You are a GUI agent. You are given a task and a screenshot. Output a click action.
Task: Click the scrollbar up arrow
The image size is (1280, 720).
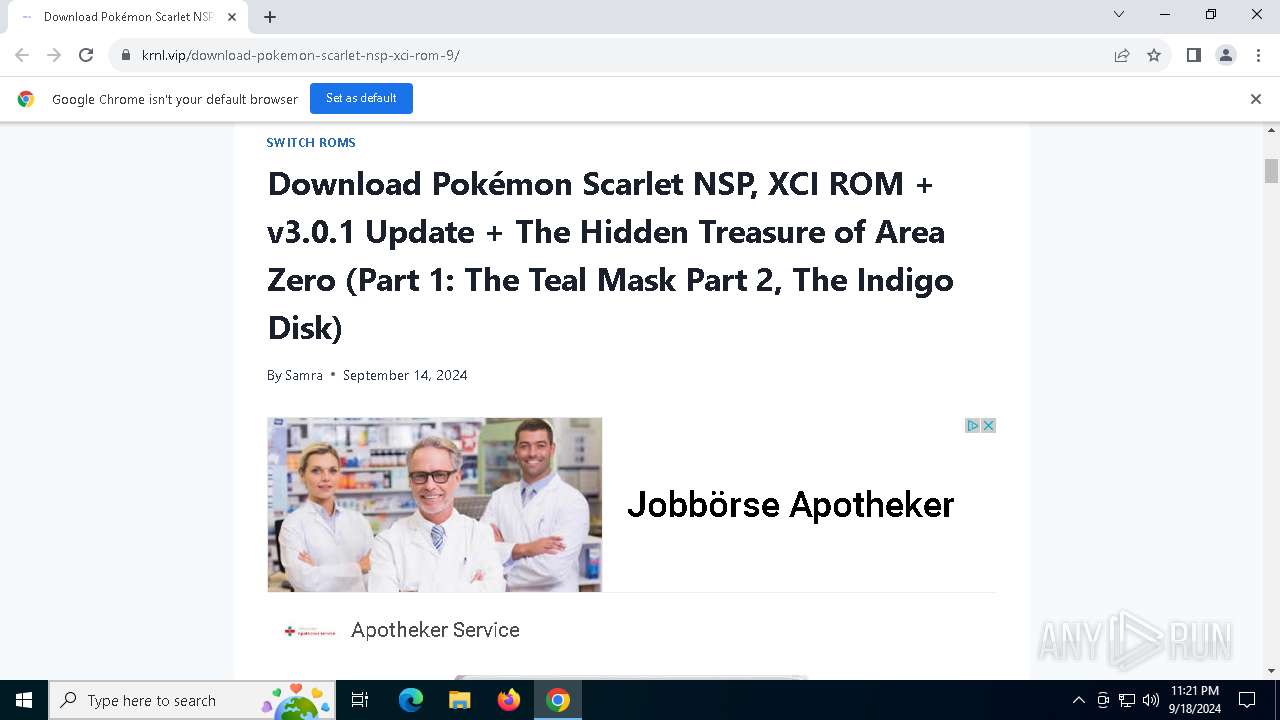[x=1272, y=131]
